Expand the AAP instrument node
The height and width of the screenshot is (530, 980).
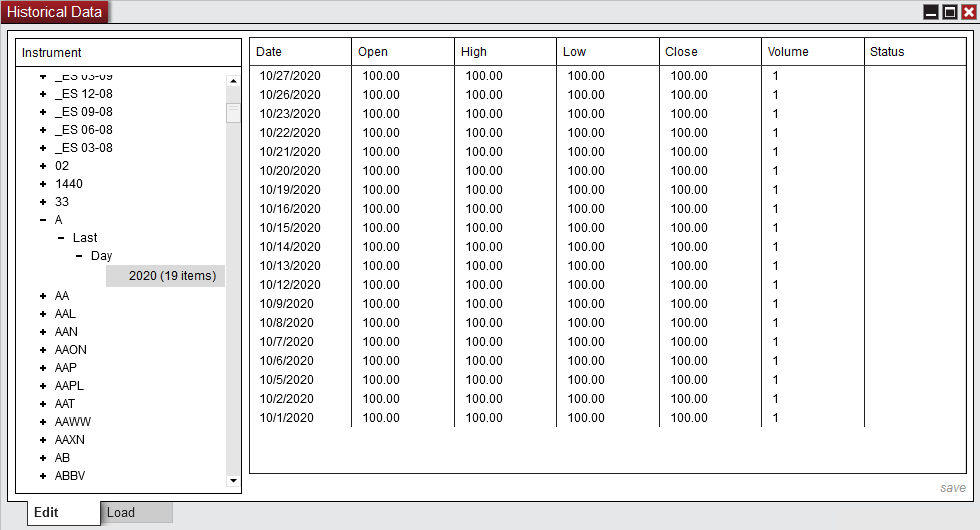click(x=43, y=368)
